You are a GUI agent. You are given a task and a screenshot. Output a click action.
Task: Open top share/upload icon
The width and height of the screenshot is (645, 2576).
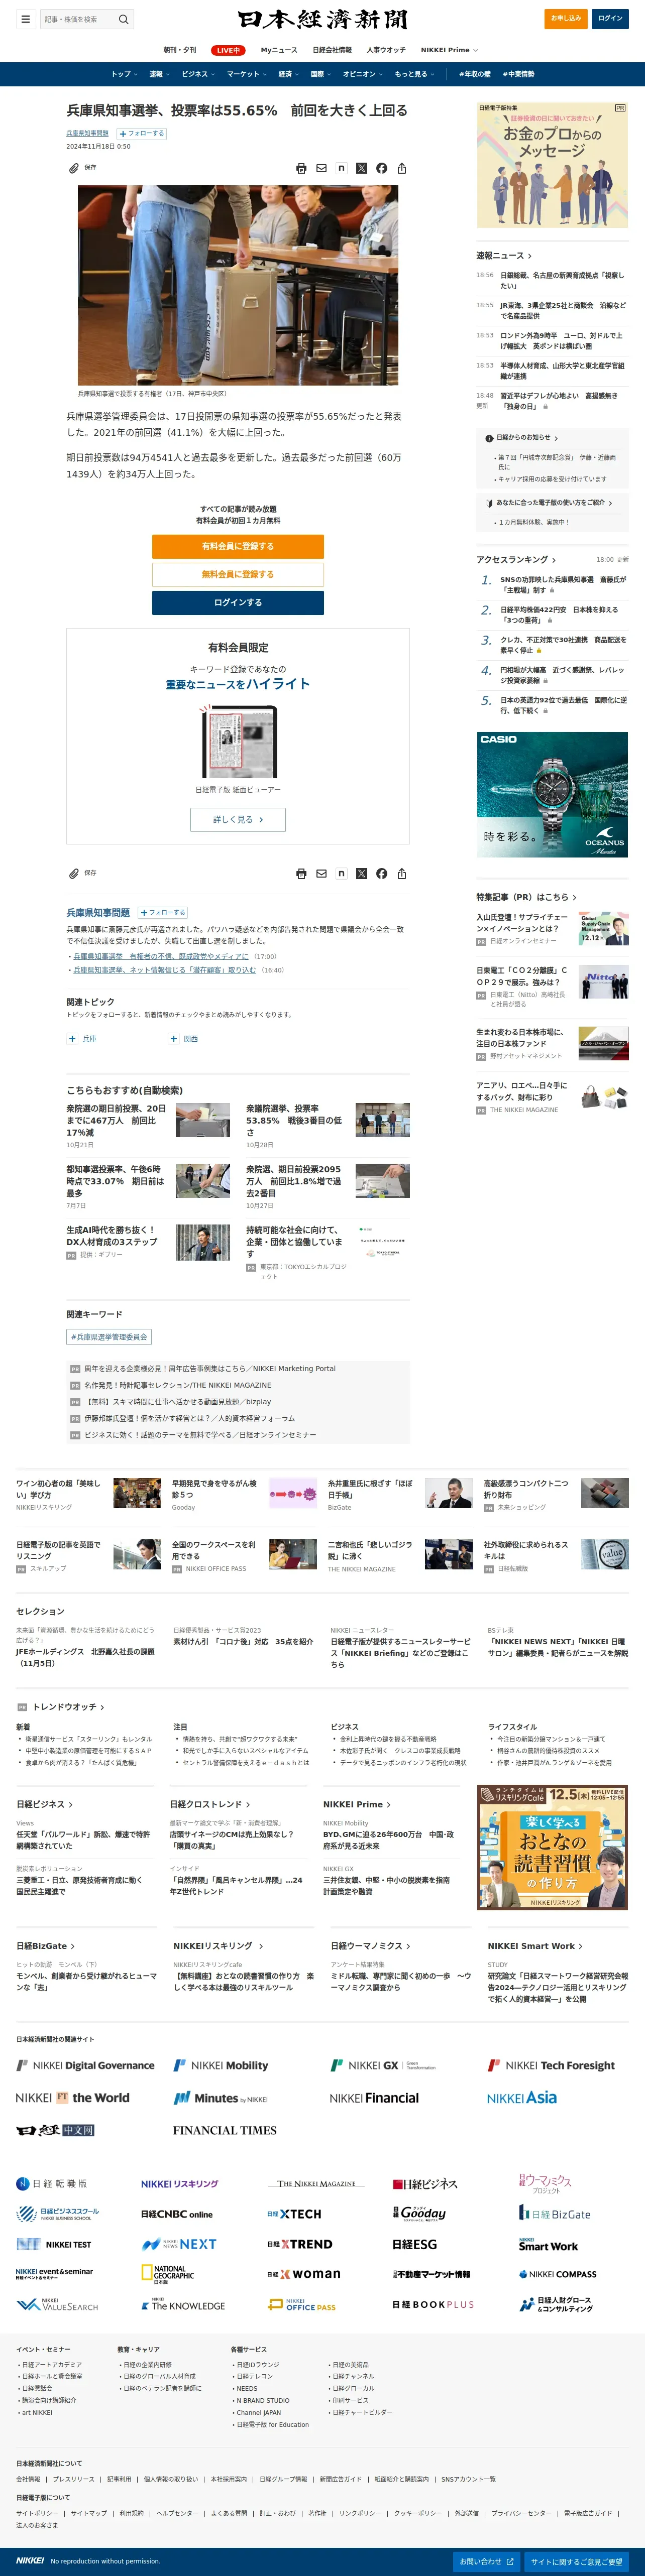pyautogui.click(x=401, y=168)
